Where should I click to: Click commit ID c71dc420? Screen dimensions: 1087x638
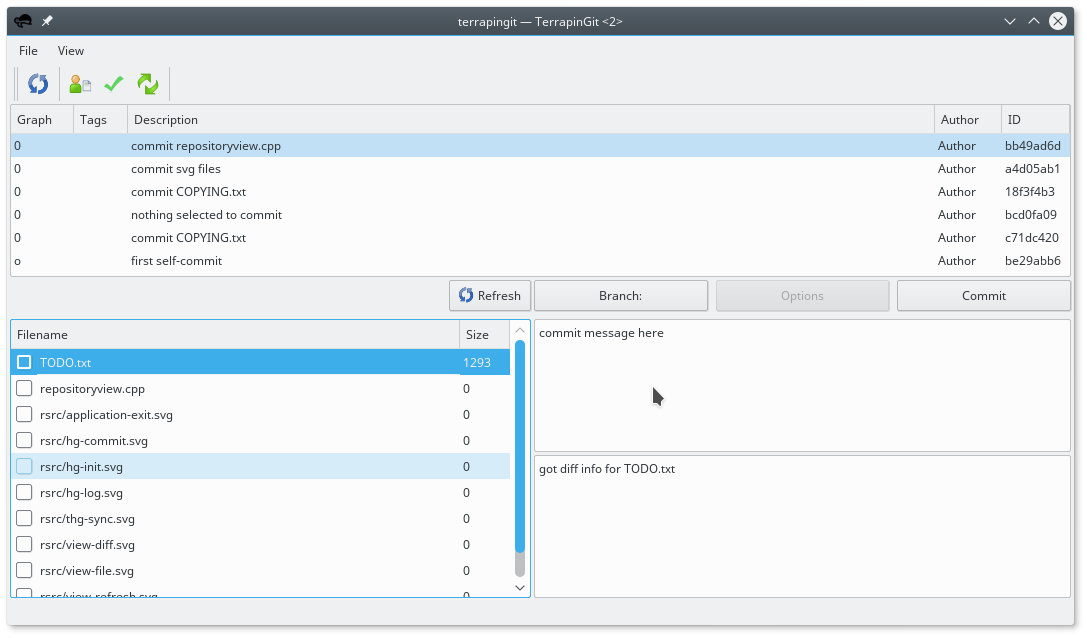1032,238
